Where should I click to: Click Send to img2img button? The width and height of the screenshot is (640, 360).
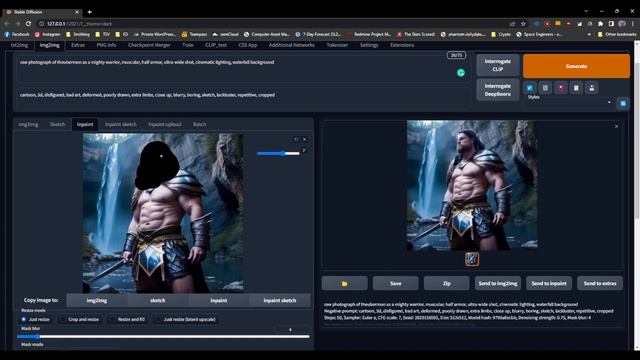(498, 283)
